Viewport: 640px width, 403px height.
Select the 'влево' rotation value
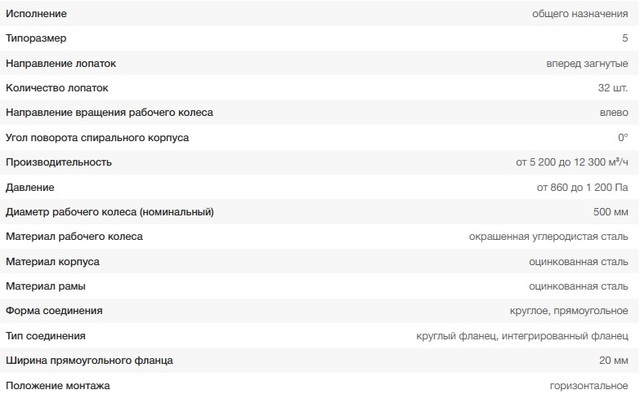[x=613, y=113]
